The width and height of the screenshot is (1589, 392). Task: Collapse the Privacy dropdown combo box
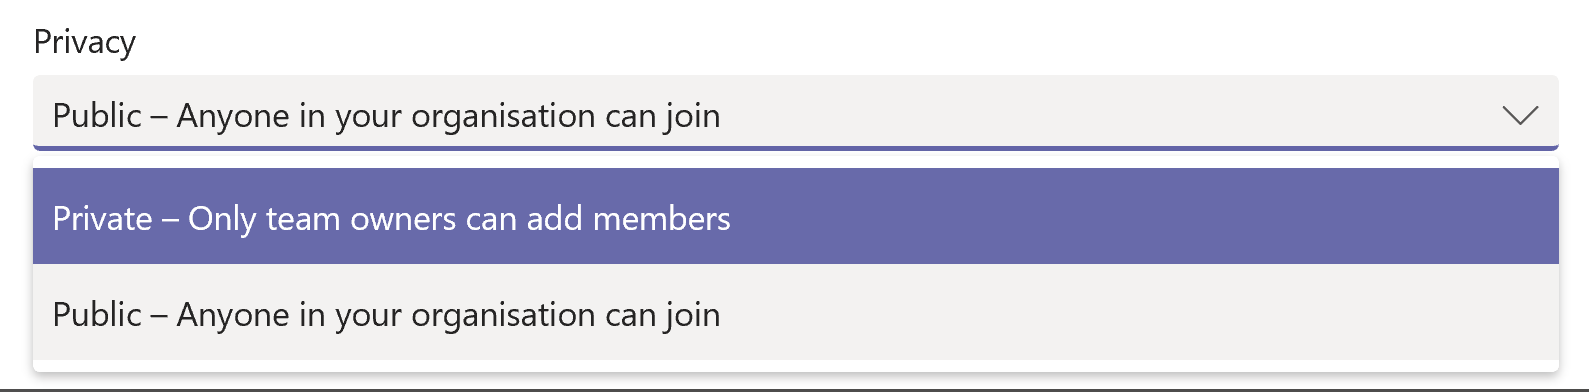pos(796,113)
